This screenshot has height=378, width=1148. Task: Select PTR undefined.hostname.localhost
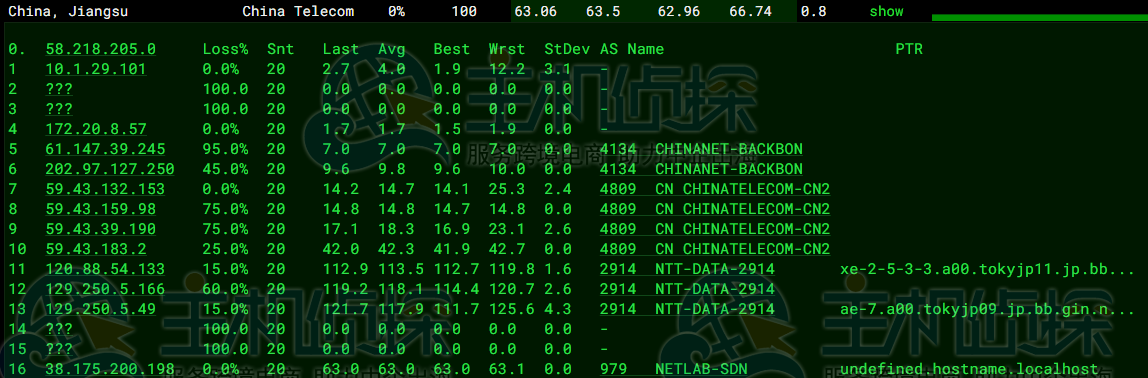969,368
